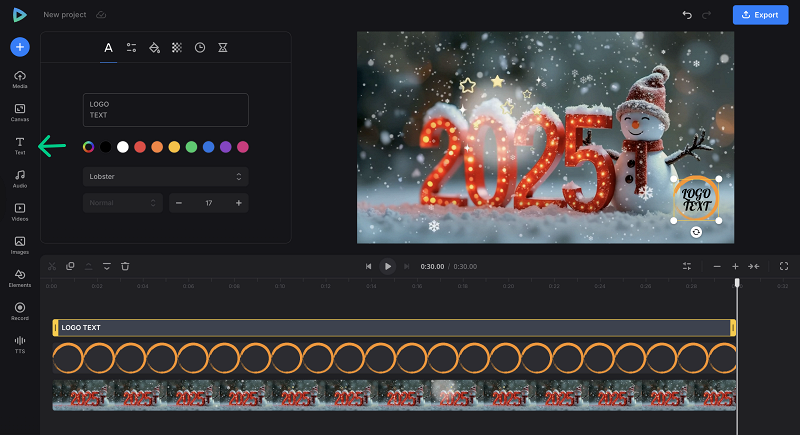Viewport: 800px width, 435px height.
Task: Click the font size value 17
Action: pos(209,203)
